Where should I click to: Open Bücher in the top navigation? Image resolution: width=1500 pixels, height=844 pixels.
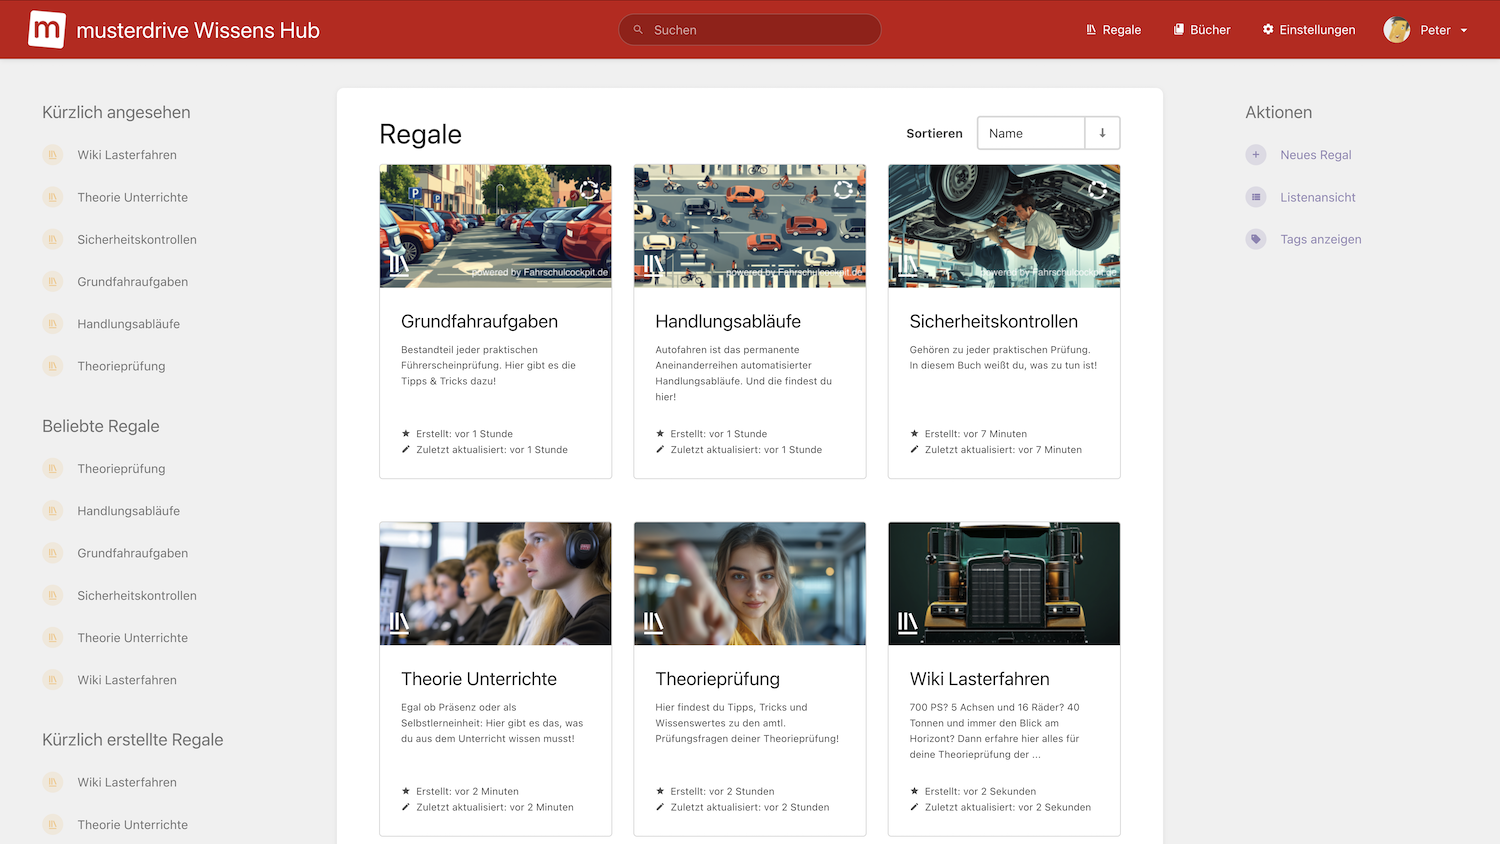pos(1201,30)
